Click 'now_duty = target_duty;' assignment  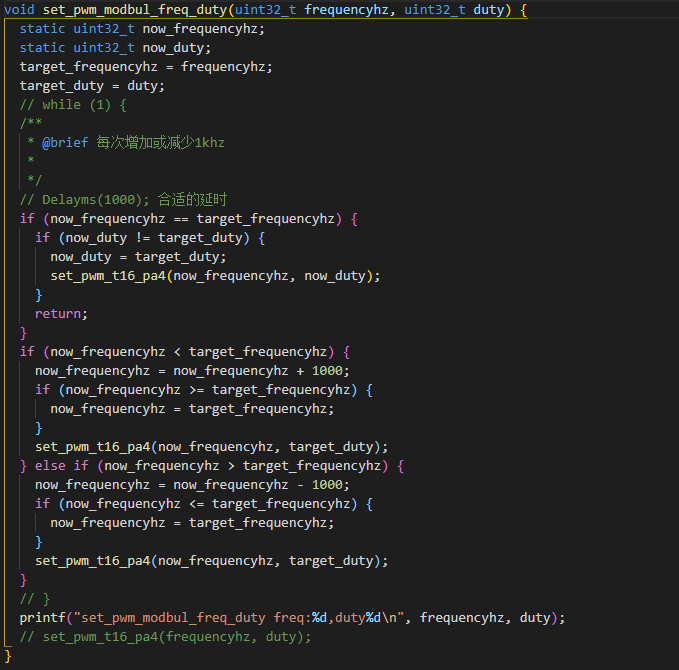click(138, 257)
